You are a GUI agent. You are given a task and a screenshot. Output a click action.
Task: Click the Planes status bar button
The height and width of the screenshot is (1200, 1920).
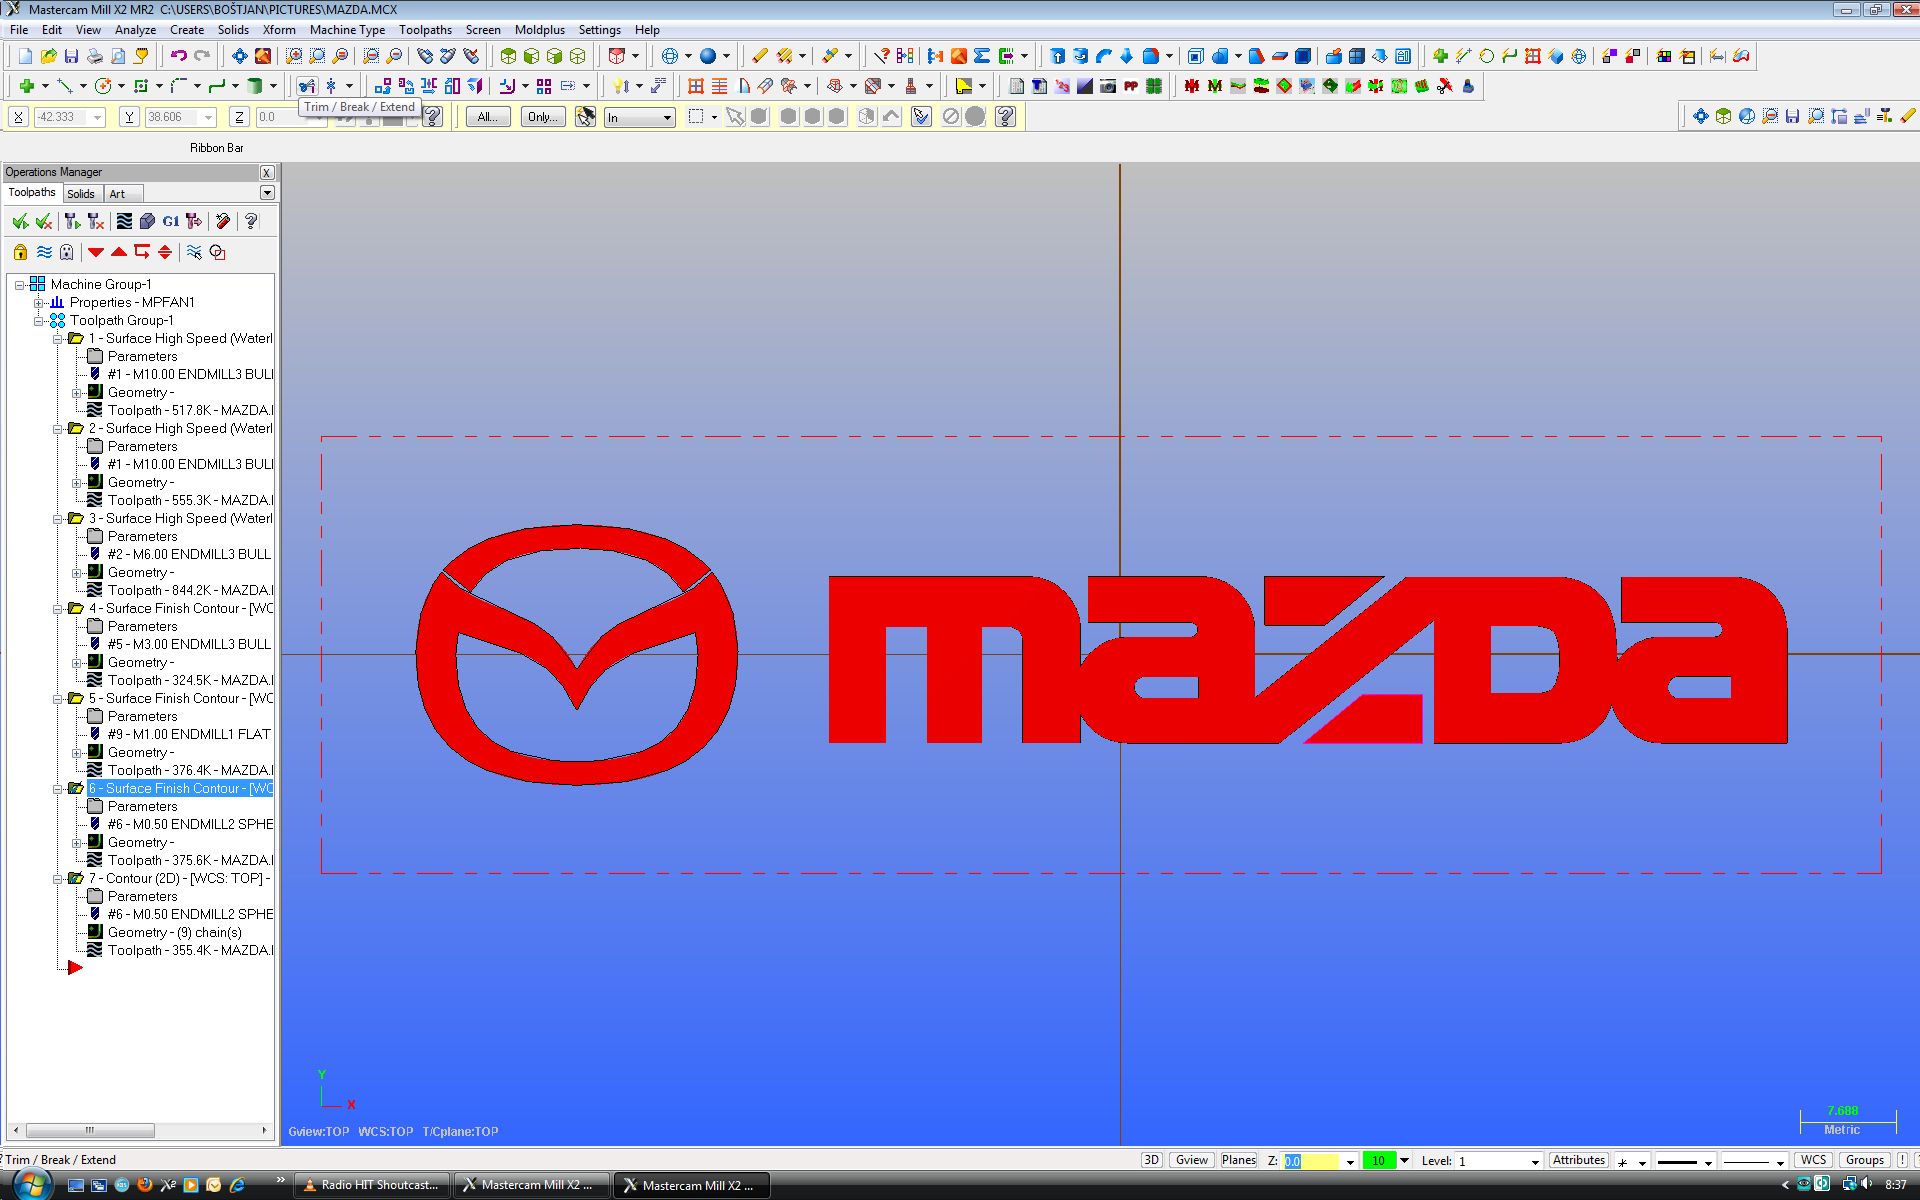coord(1238,1160)
